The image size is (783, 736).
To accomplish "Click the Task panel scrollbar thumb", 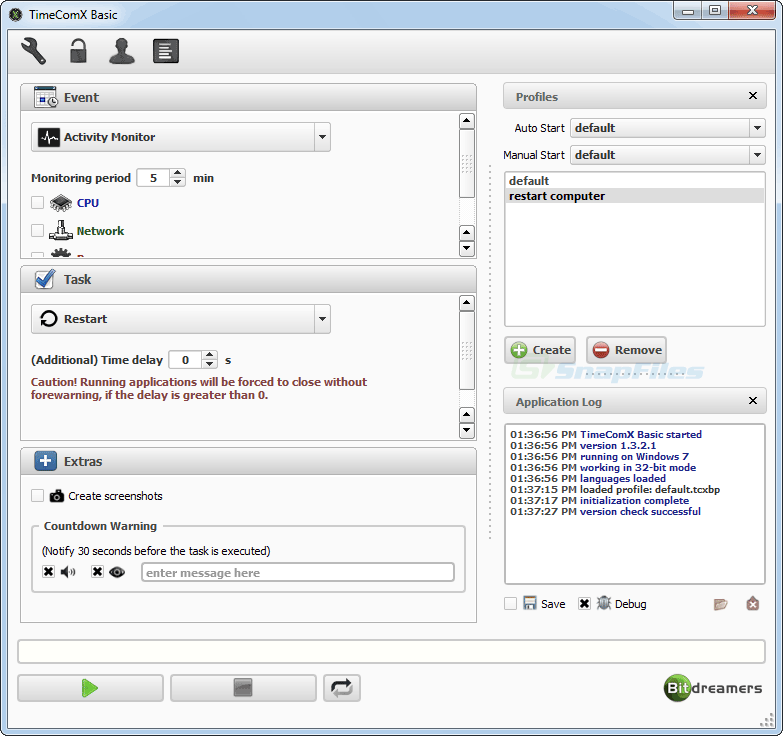I will (466, 350).
